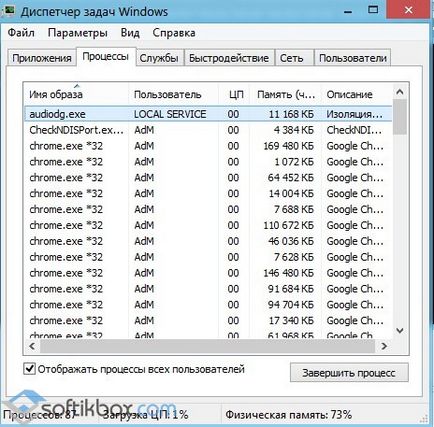The height and width of the screenshot is (427, 434).
Task: Select chrome.exe row using 14 004 КБ
Action: point(208,194)
